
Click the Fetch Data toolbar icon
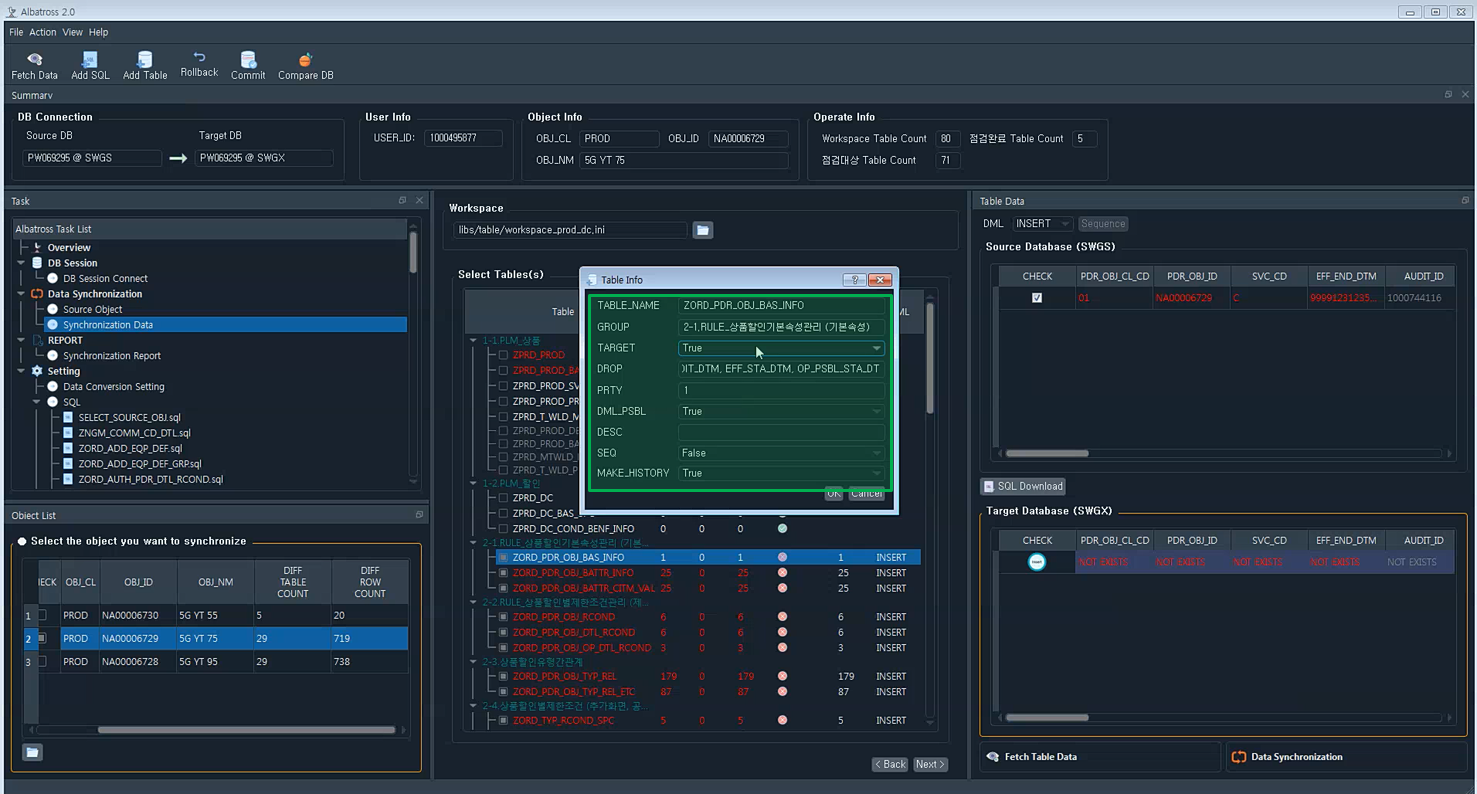click(35, 60)
